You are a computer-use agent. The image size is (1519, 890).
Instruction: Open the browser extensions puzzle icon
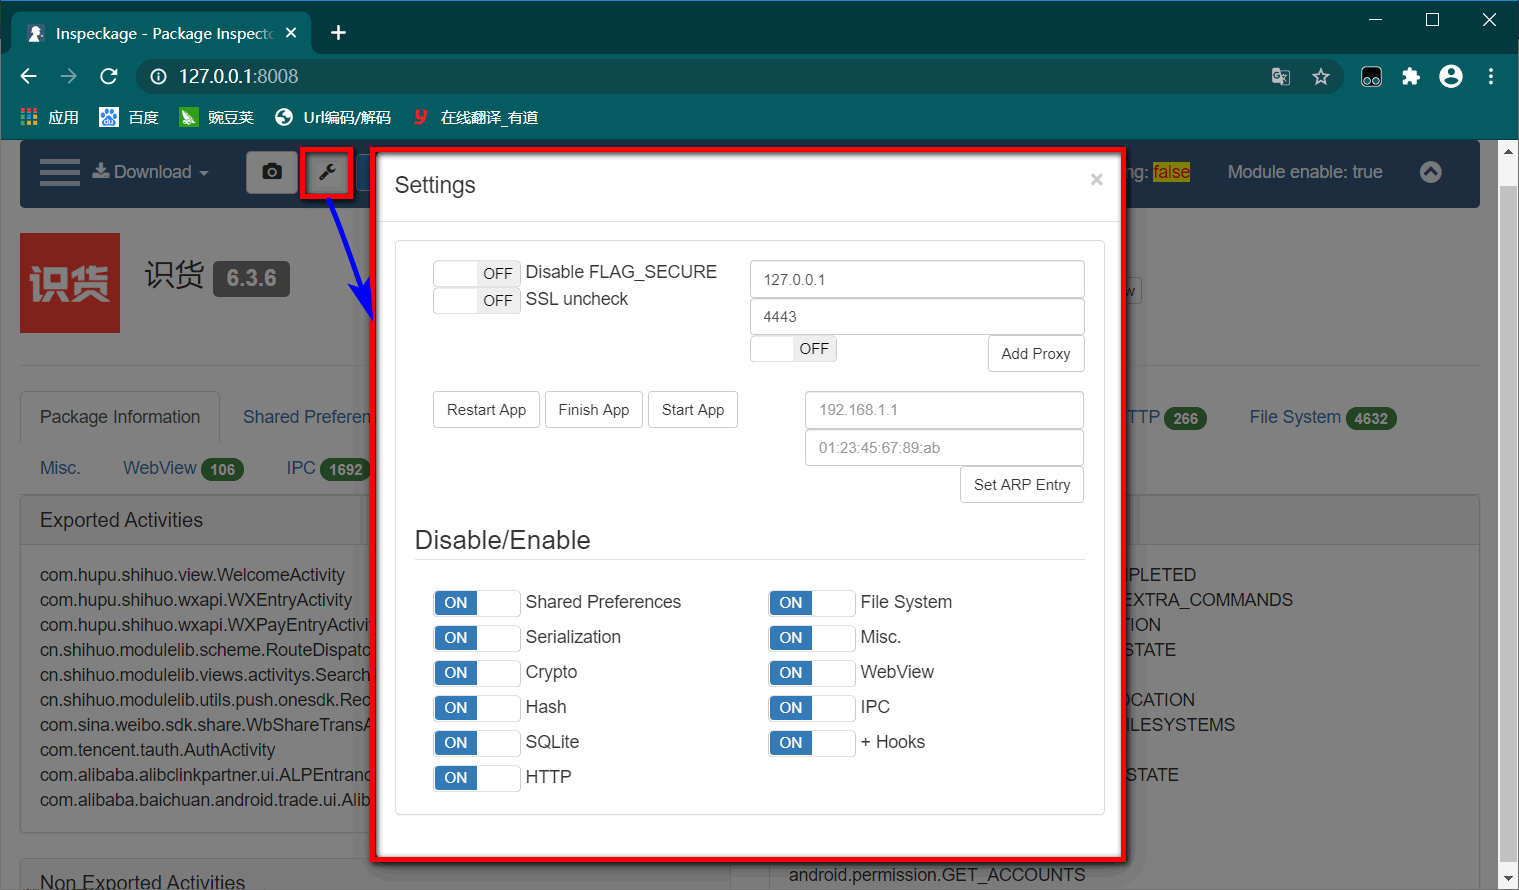click(x=1410, y=77)
